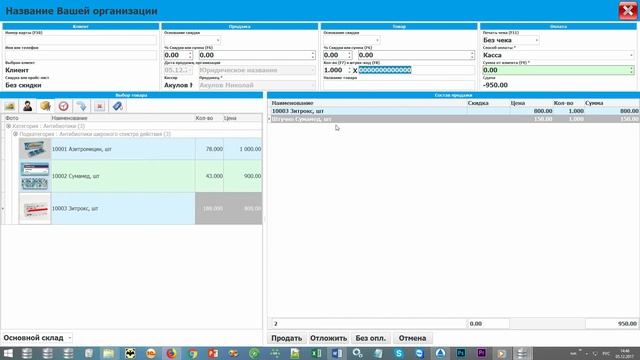The width and height of the screenshot is (640, 360).
Task: Click the Азитромицин product thumbnail
Action: pyautogui.click(x=35, y=149)
